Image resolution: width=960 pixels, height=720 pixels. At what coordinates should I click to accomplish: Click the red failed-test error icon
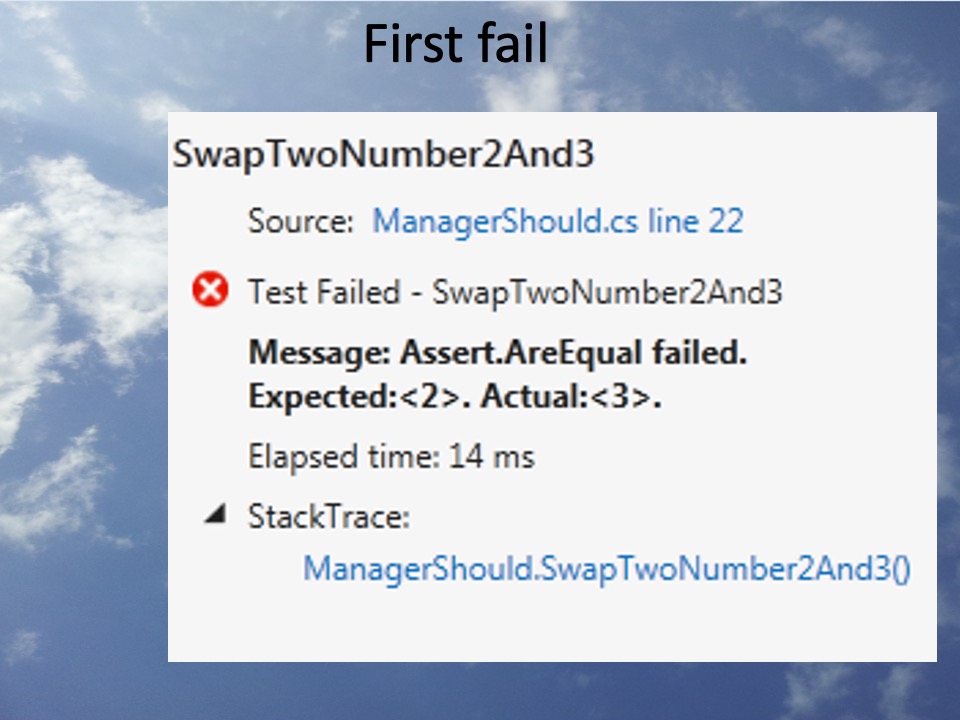pos(210,289)
